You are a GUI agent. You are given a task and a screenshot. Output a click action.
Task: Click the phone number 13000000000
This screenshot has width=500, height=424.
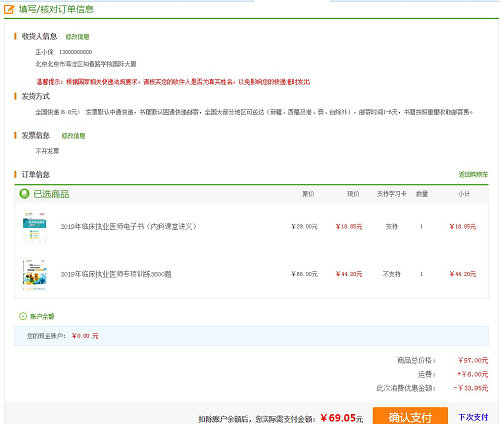pyautogui.click(x=76, y=52)
